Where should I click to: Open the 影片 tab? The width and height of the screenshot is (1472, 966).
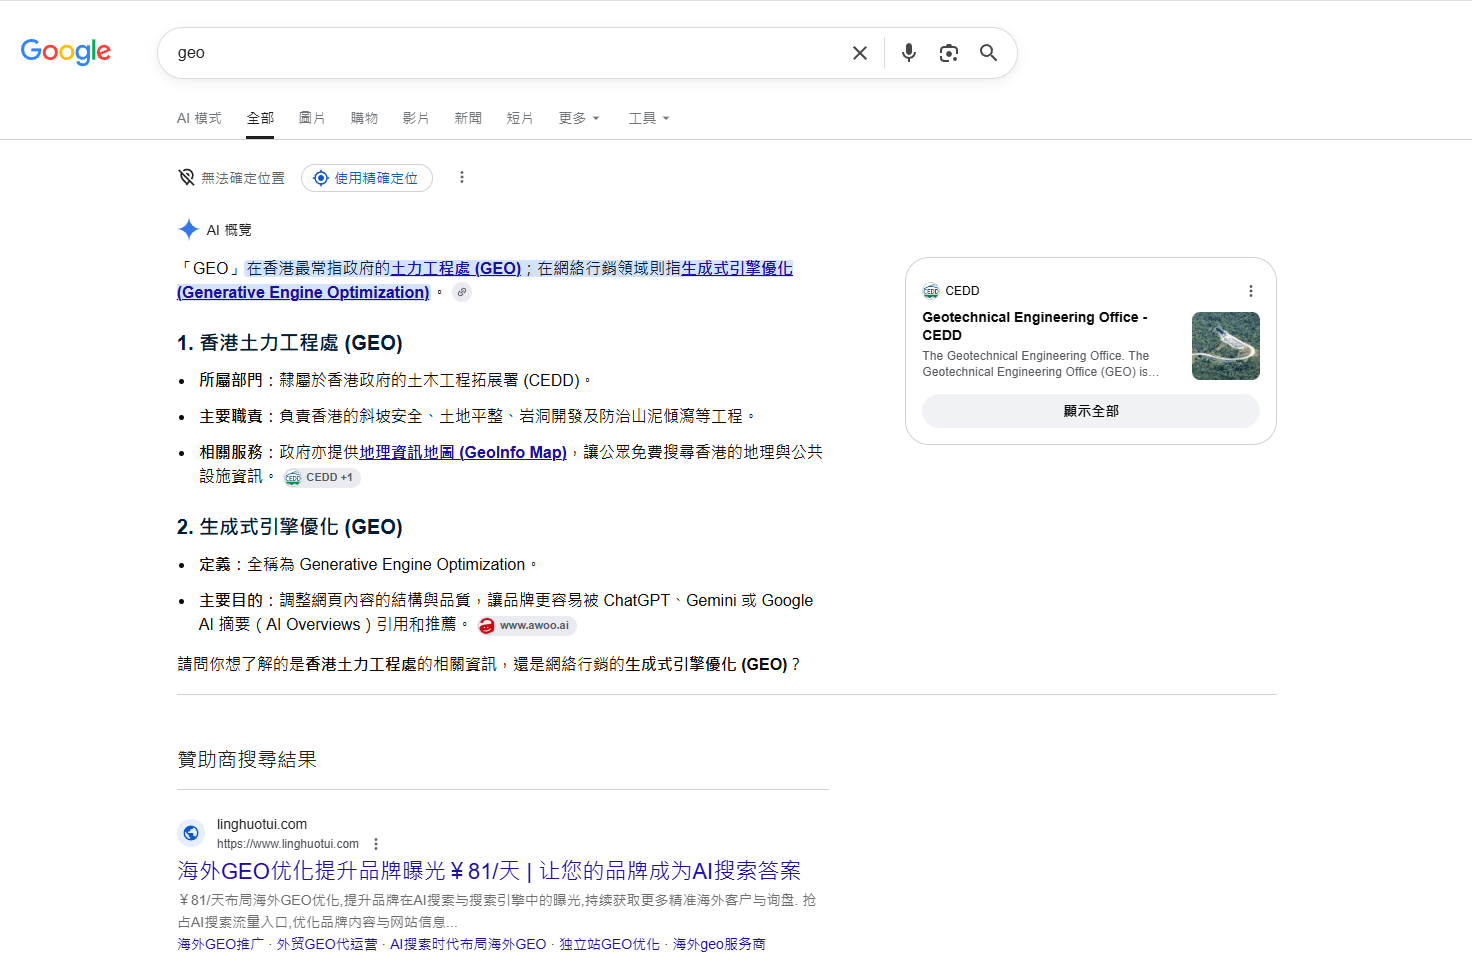click(x=416, y=118)
